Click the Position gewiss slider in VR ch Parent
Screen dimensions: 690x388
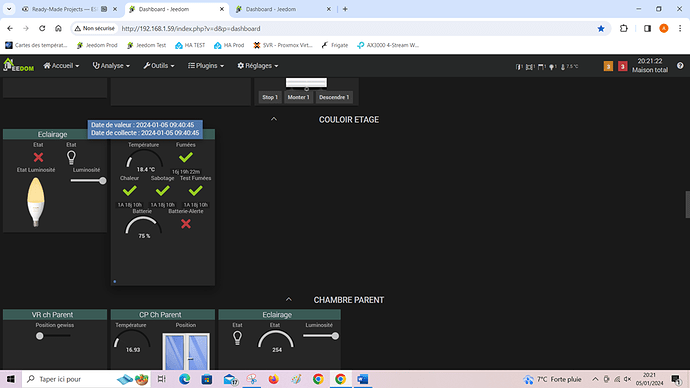click(53, 336)
